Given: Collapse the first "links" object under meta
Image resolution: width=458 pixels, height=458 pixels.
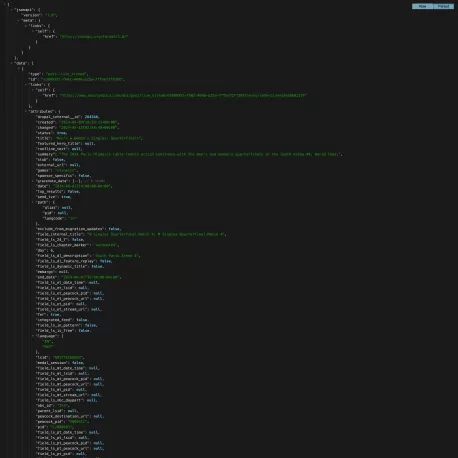Looking at the screenshot, I should click(x=26, y=26).
